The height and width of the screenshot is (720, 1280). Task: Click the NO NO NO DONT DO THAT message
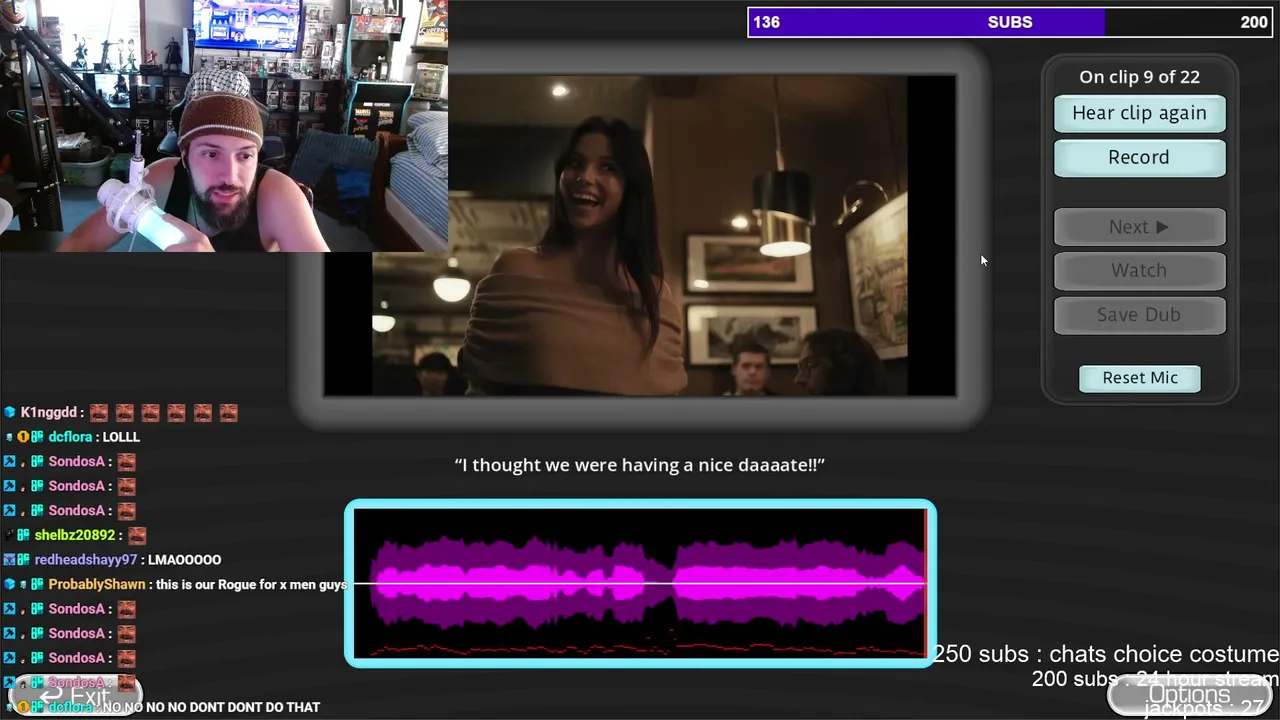(x=211, y=707)
